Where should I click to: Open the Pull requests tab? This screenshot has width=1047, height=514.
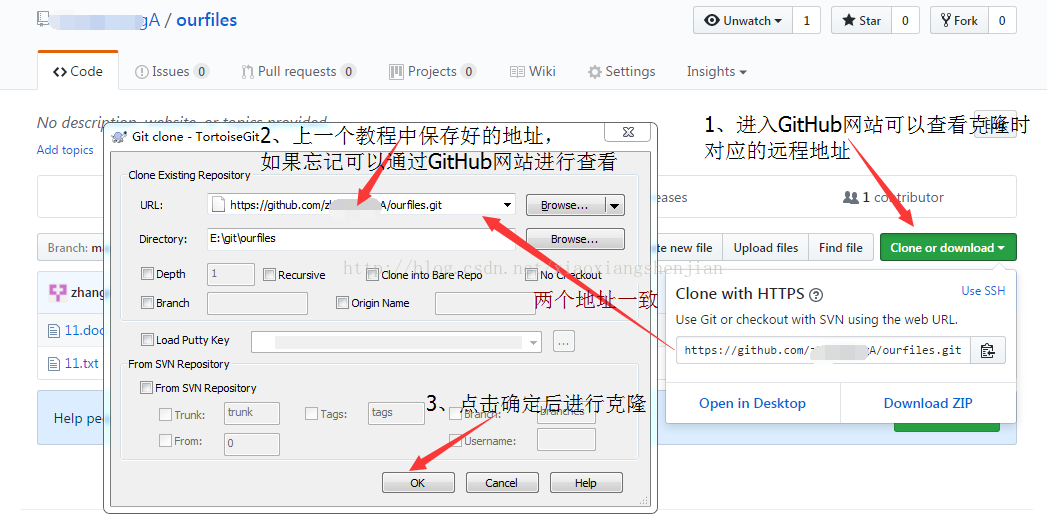click(x=298, y=71)
